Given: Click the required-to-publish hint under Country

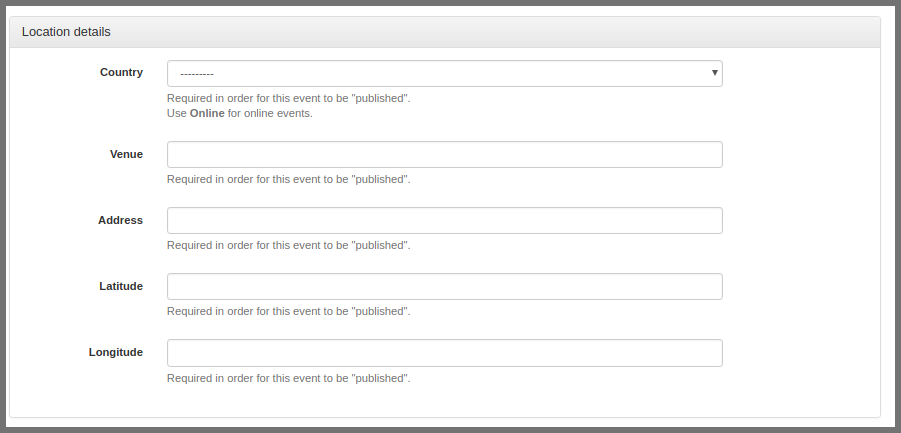Looking at the screenshot, I should (x=288, y=98).
